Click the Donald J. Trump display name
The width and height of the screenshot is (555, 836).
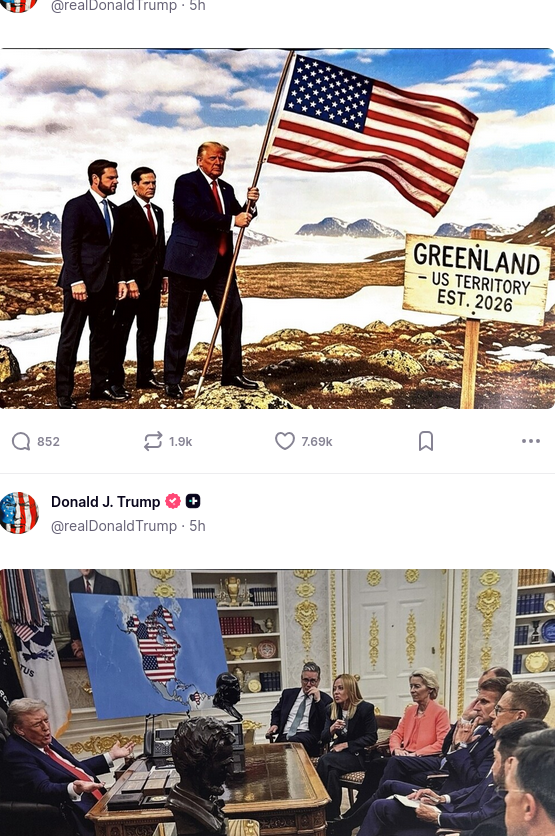106,502
